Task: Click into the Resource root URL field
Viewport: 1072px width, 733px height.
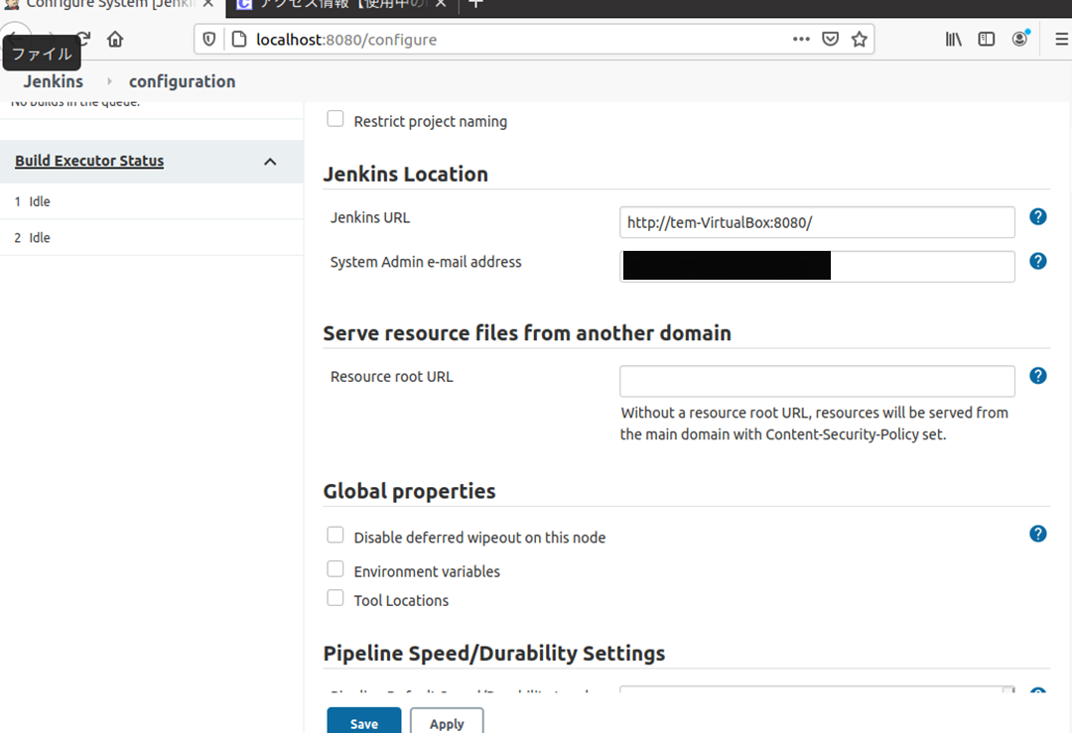Action: pyautogui.click(x=817, y=381)
